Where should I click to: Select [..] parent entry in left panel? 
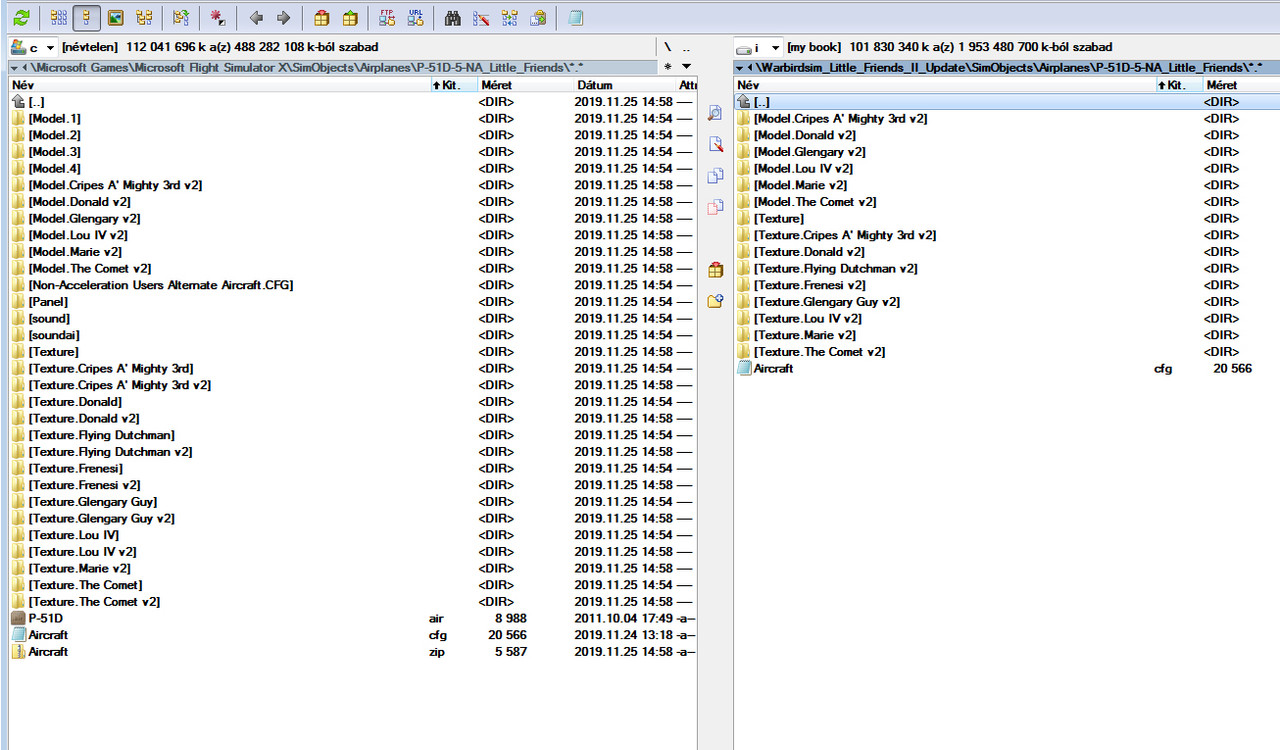[352, 102]
